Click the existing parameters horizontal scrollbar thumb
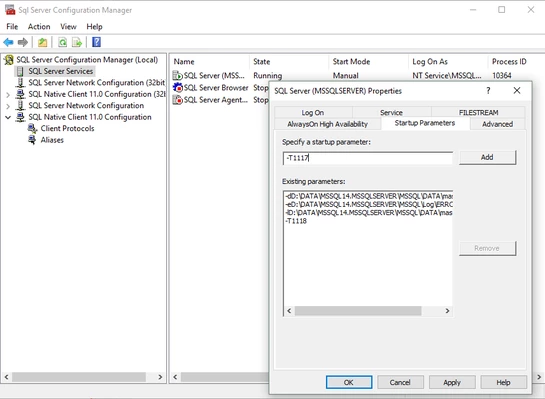This screenshot has width=545, height=399. point(358,311)
